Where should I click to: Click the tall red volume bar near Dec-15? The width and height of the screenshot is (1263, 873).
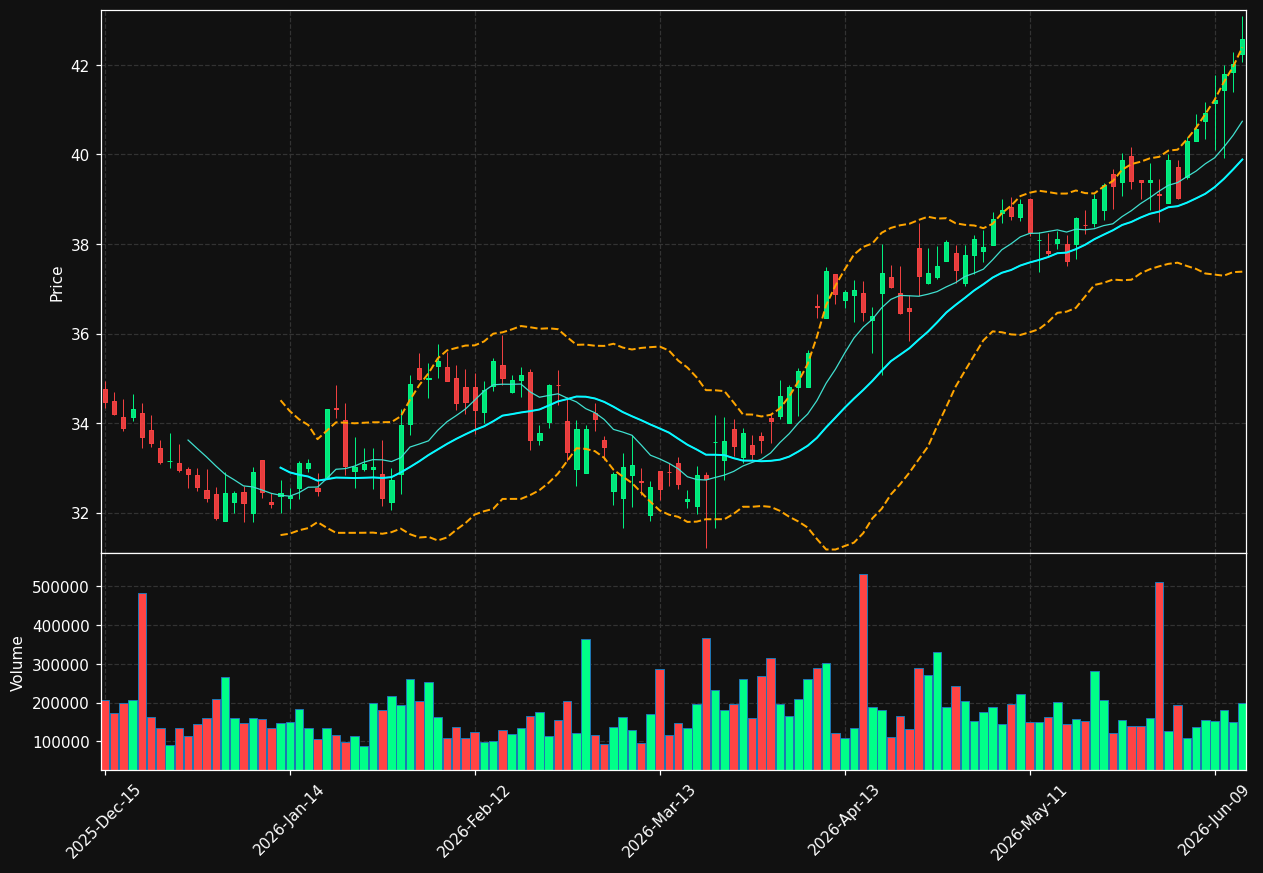pos(142,681)
